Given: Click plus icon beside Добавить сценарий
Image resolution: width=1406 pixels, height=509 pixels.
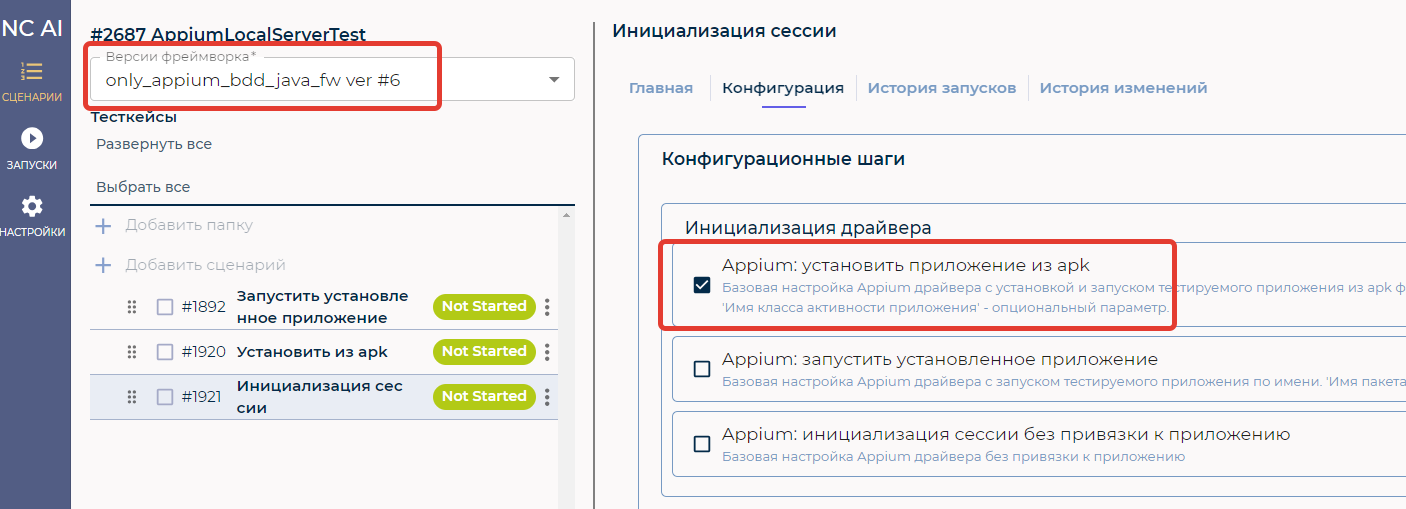Looking at the screenshot, I should point(103,265).
